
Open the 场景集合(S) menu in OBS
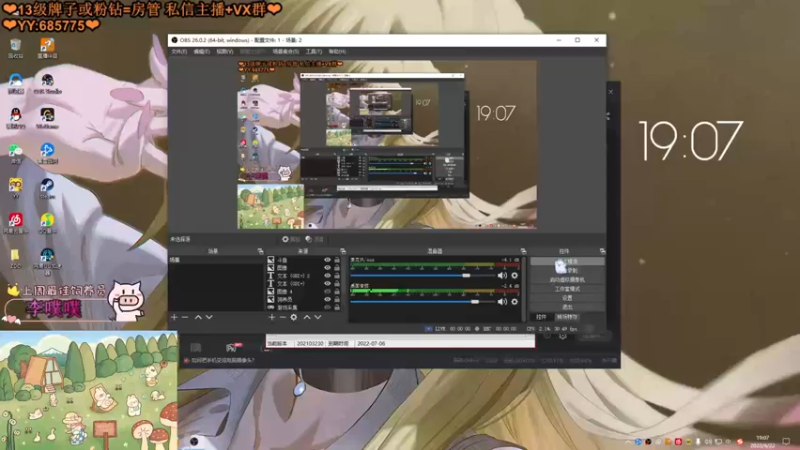[x=285, y=52]
